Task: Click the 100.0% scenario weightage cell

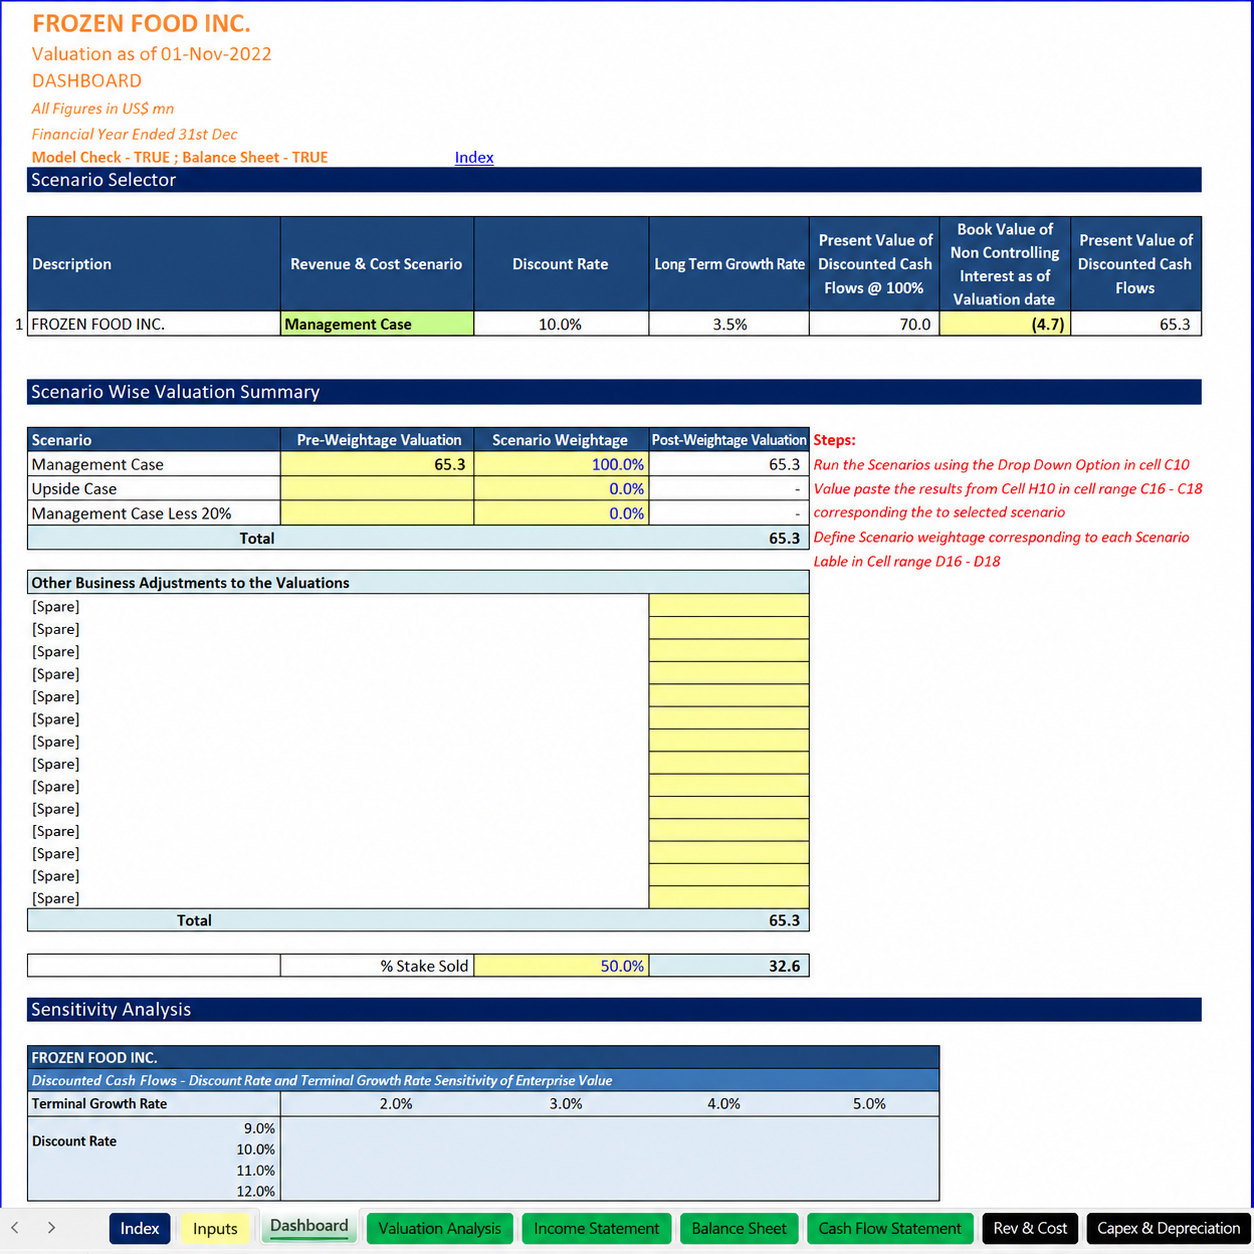Action: click(x=561, y=464)
